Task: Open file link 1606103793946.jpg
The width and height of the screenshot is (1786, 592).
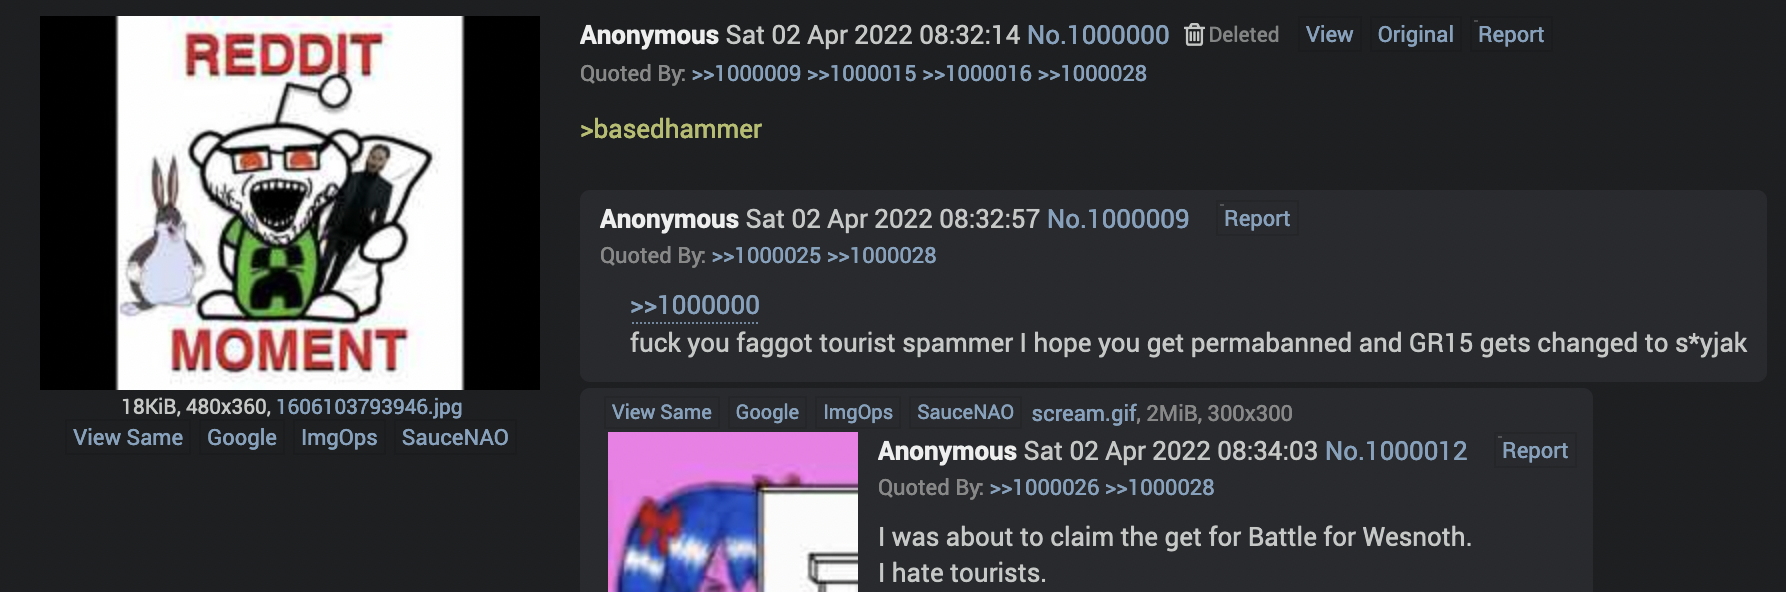Action: pyautogui.click(x=369, y=407)
